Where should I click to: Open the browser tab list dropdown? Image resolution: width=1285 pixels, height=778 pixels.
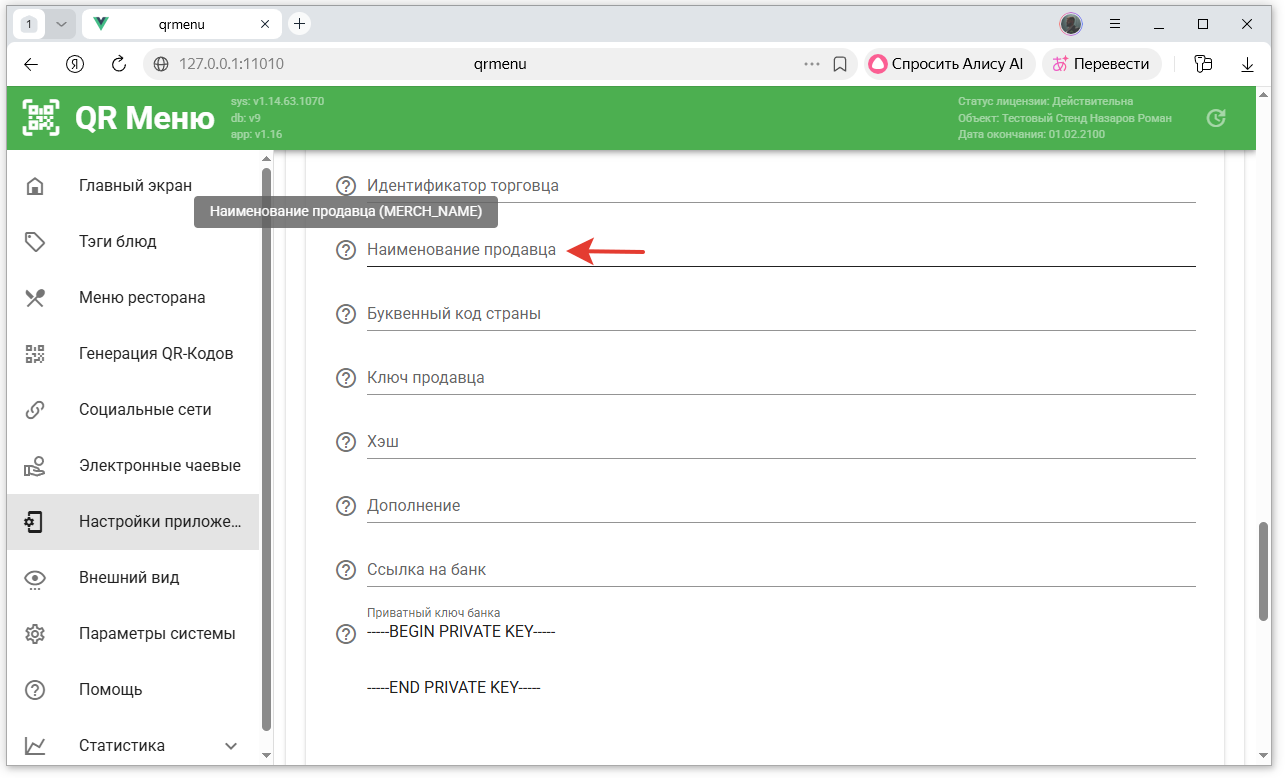(60, 24)
